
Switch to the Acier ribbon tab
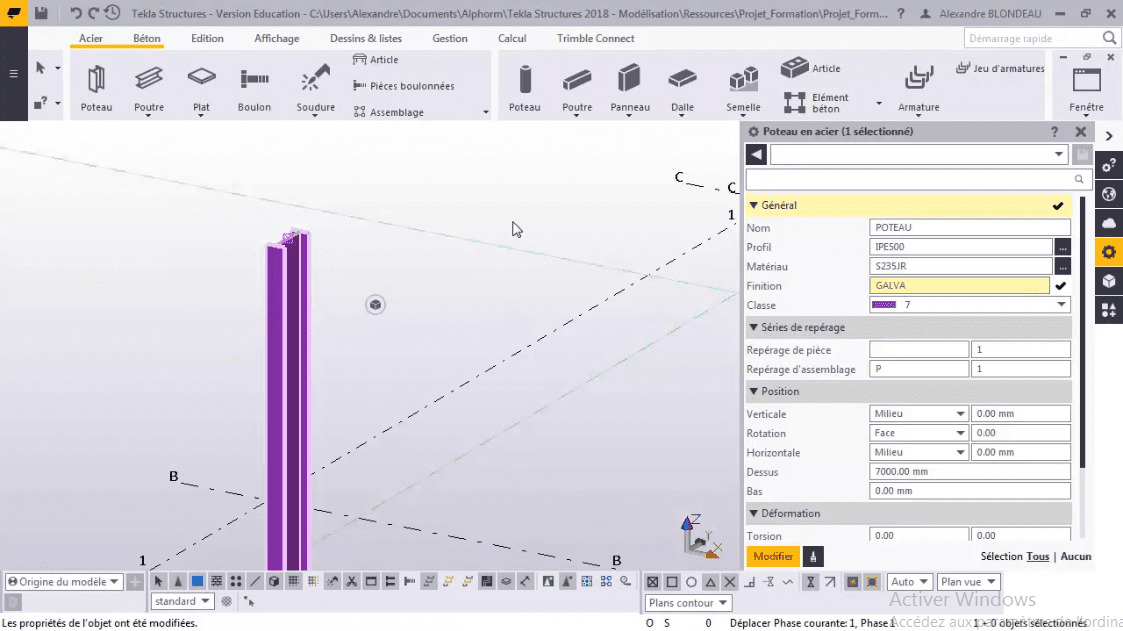pyautogui.click(x=91, y=39)
